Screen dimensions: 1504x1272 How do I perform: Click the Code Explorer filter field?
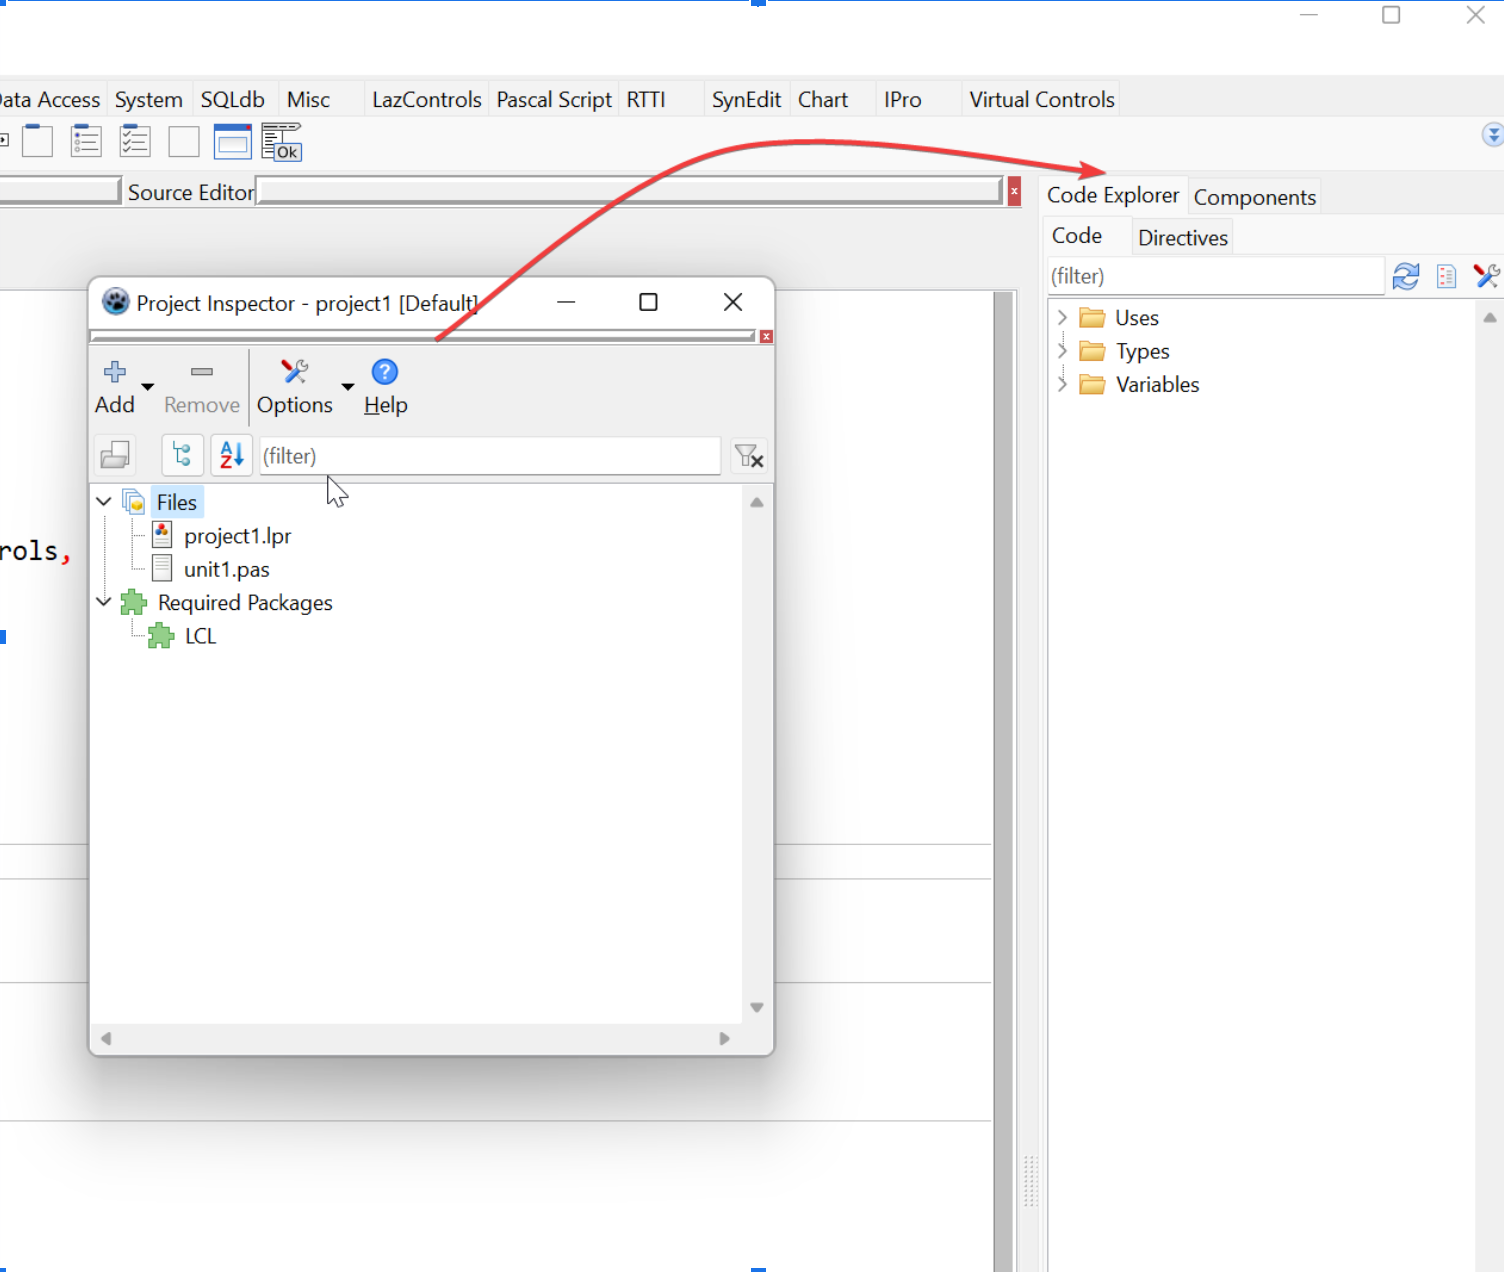1214,277
